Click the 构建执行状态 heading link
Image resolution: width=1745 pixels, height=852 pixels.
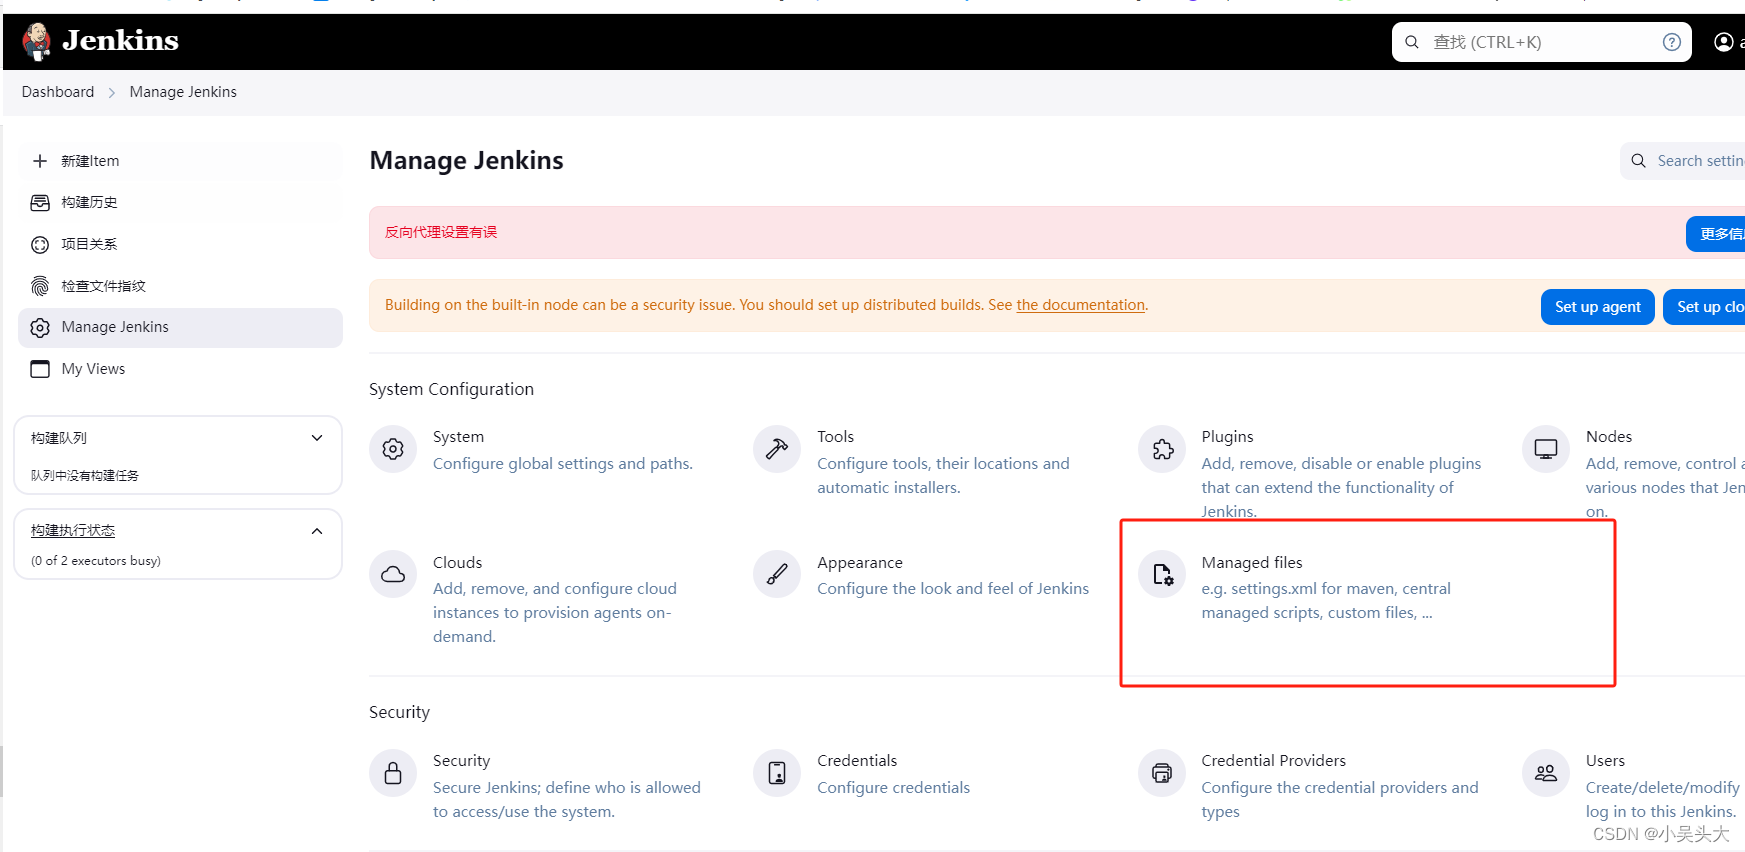coord(73,531)
